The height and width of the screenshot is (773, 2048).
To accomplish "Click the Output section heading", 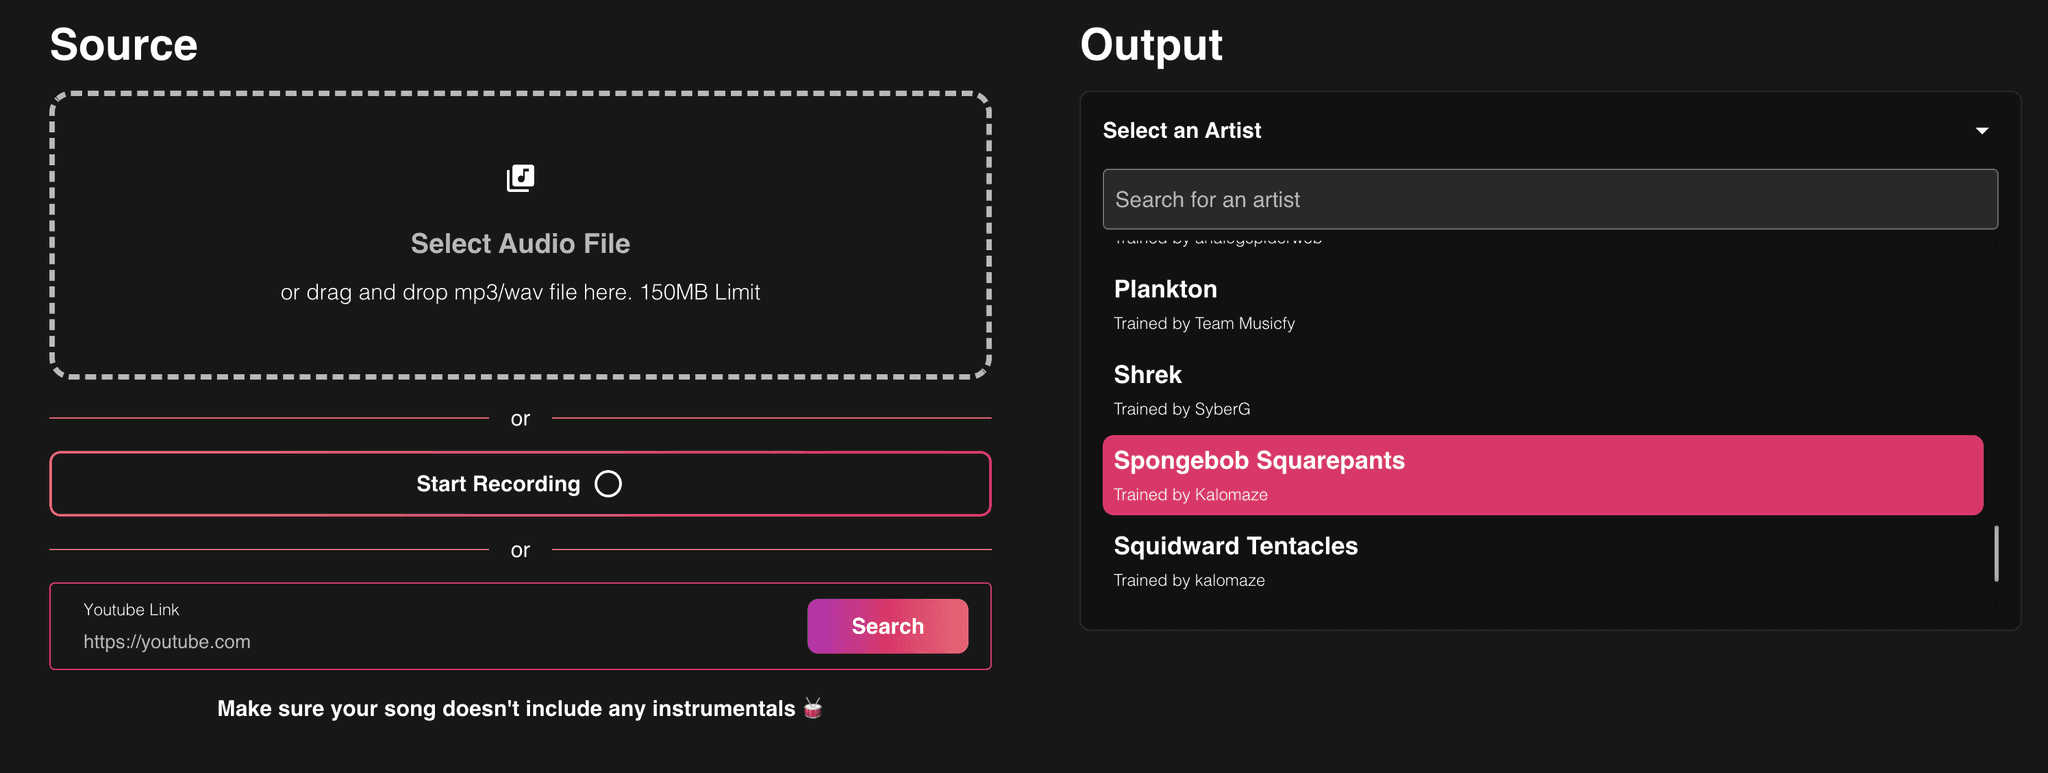I will click(x=1150, y=44).
